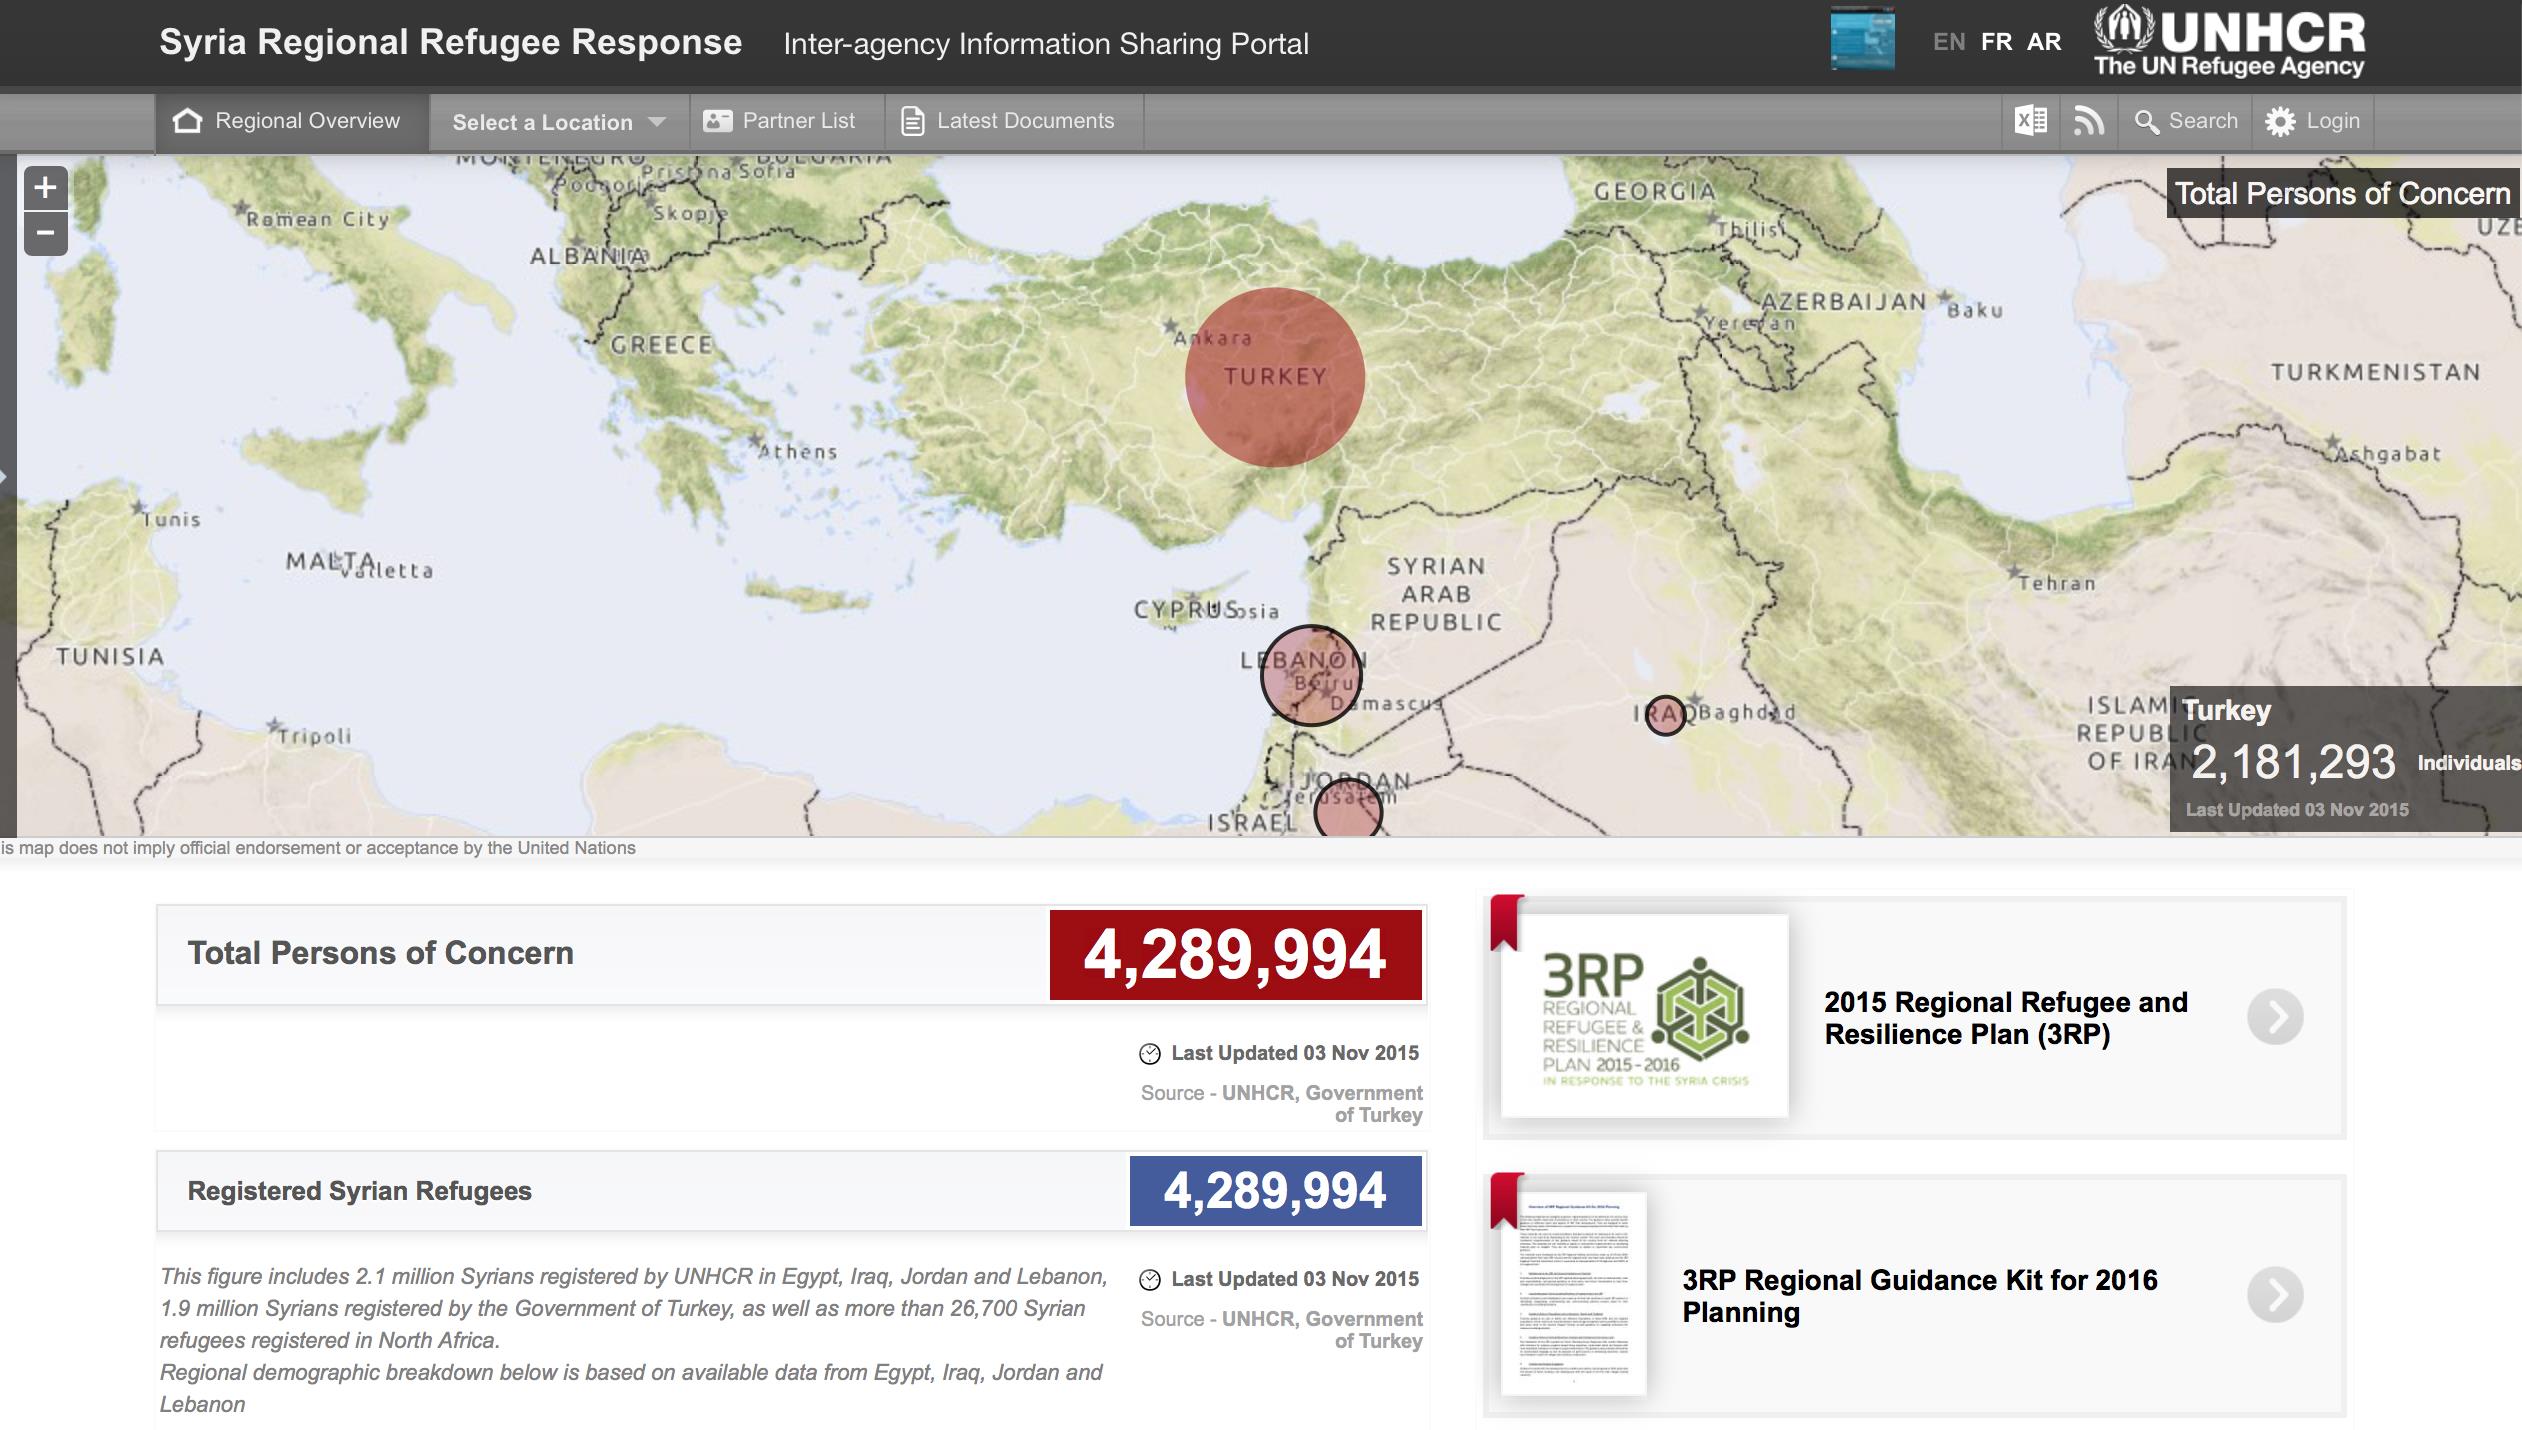Expand the Select a Location dropdown
The height and width of the screenshot is (1430, 2522).
coord(559,122)
